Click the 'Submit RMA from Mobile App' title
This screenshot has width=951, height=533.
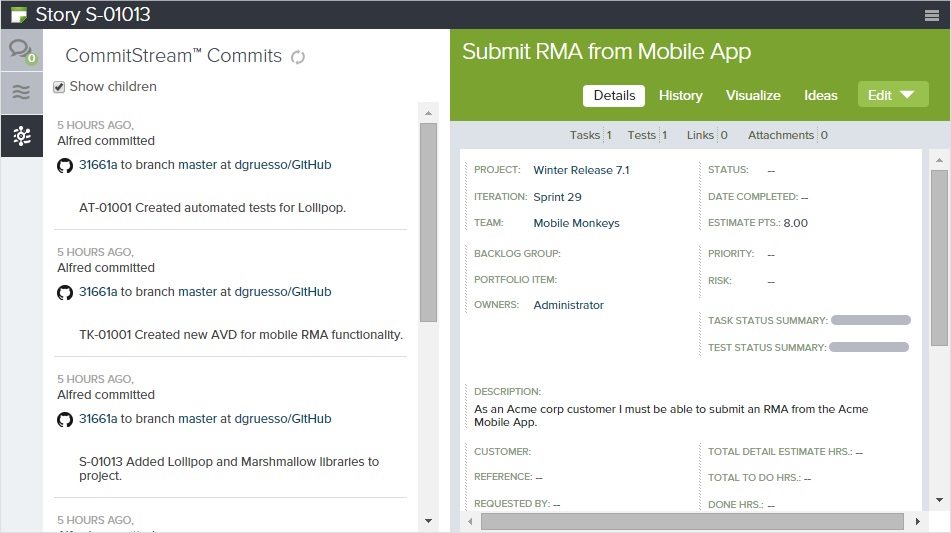607,52
